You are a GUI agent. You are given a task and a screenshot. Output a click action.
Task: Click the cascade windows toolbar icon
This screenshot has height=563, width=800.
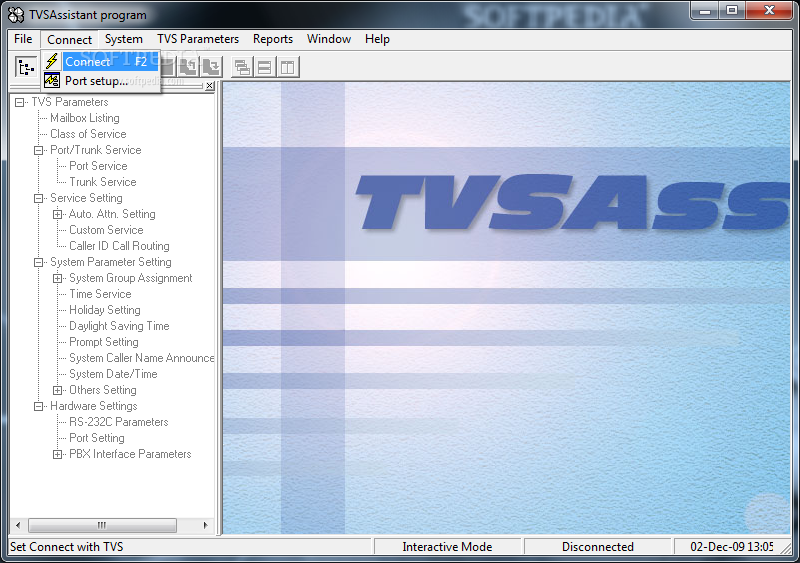242,67
